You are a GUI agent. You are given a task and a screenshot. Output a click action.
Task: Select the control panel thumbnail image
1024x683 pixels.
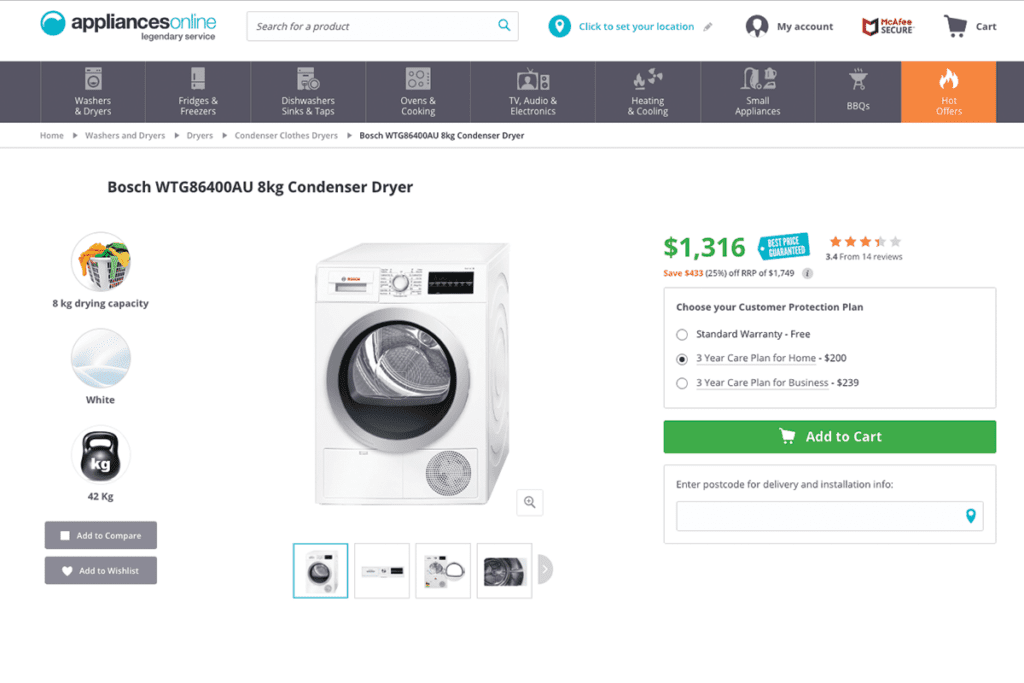click(x=382, y=571)
